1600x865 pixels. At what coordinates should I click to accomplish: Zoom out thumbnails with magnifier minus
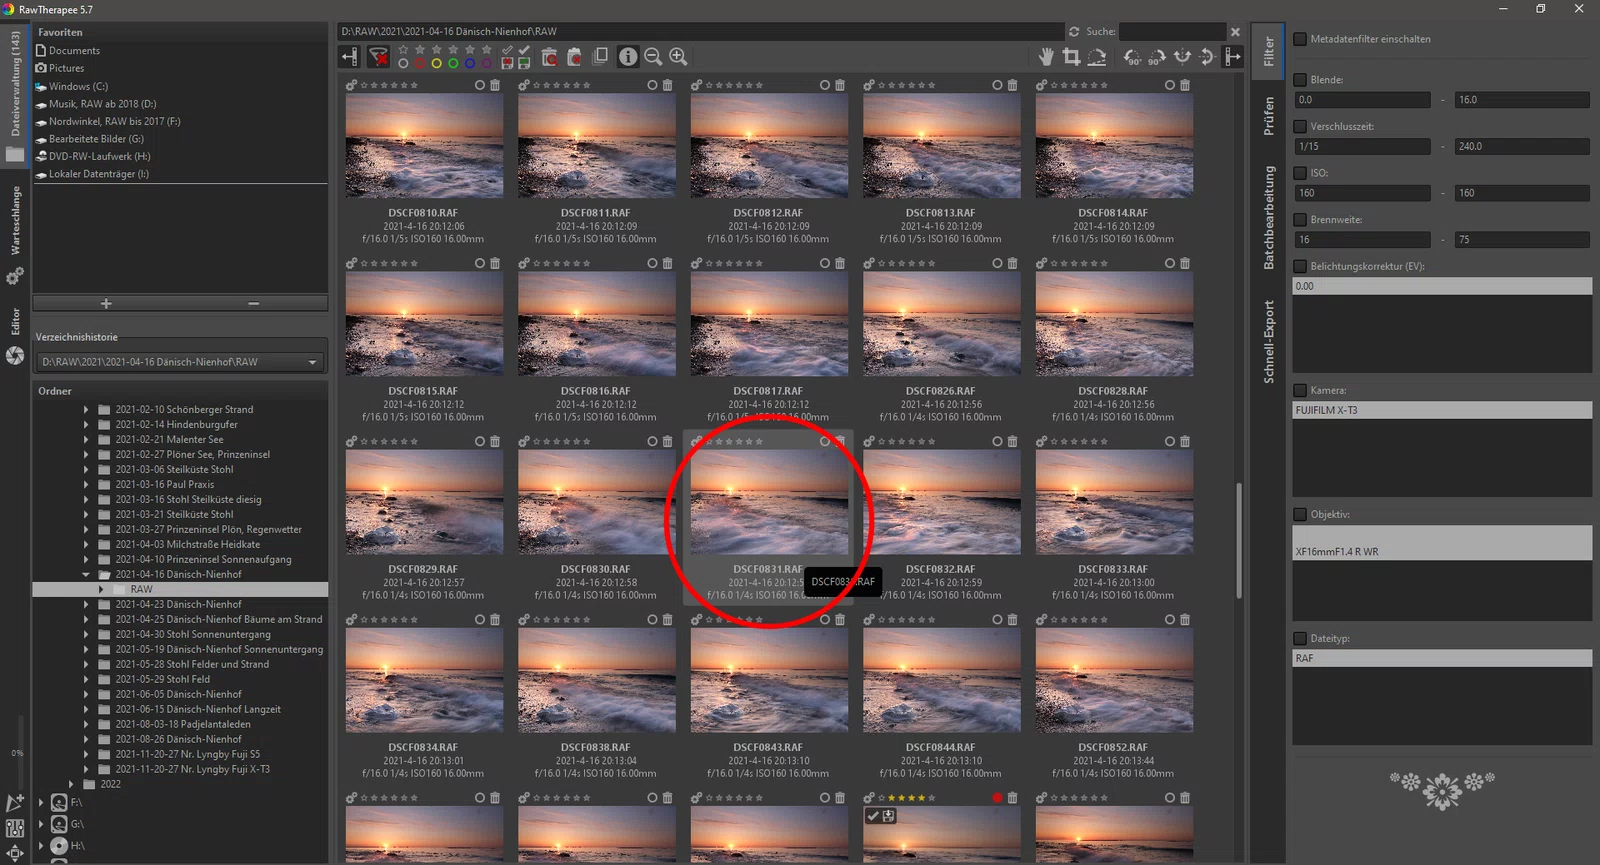coord(653,57)
